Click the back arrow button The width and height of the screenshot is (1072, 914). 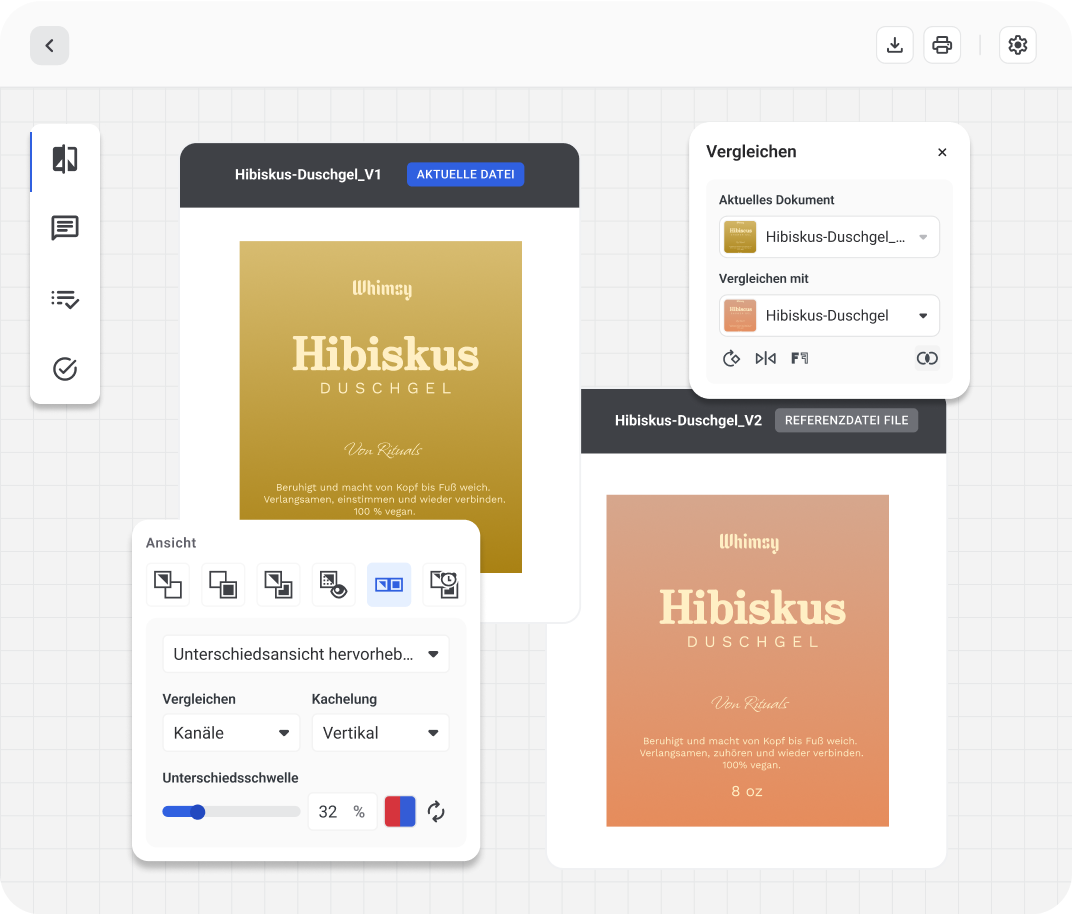[49, 46]
